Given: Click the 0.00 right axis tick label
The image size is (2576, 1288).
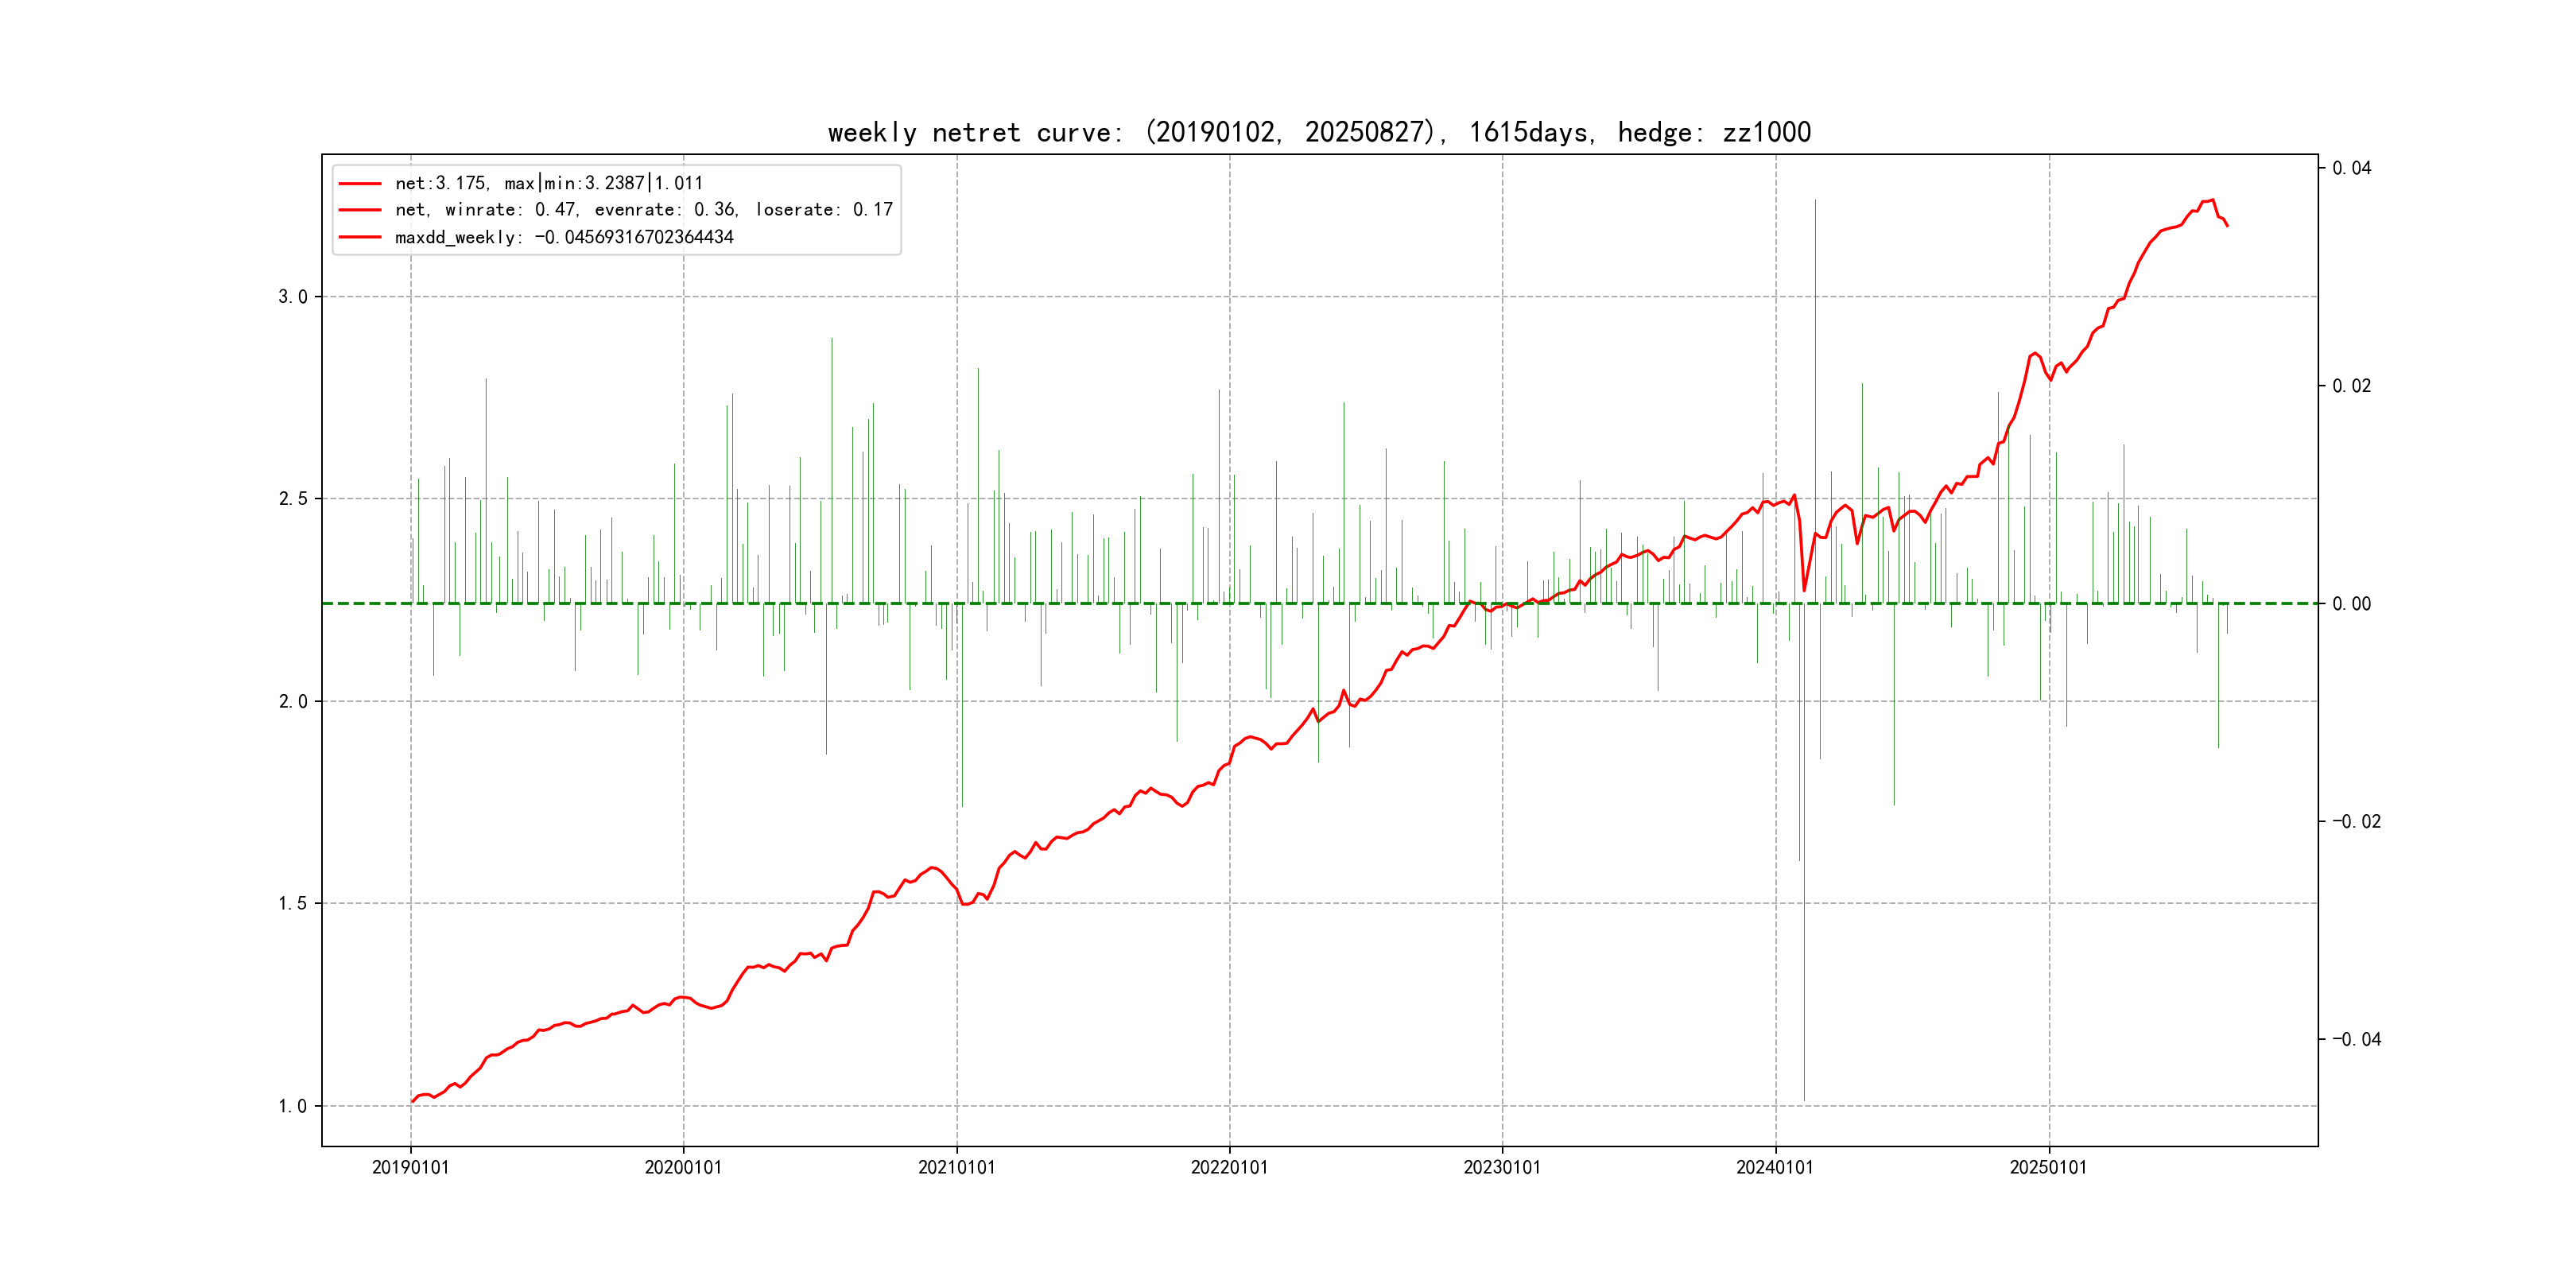Looking at the screenshot, I should 2351,604.
